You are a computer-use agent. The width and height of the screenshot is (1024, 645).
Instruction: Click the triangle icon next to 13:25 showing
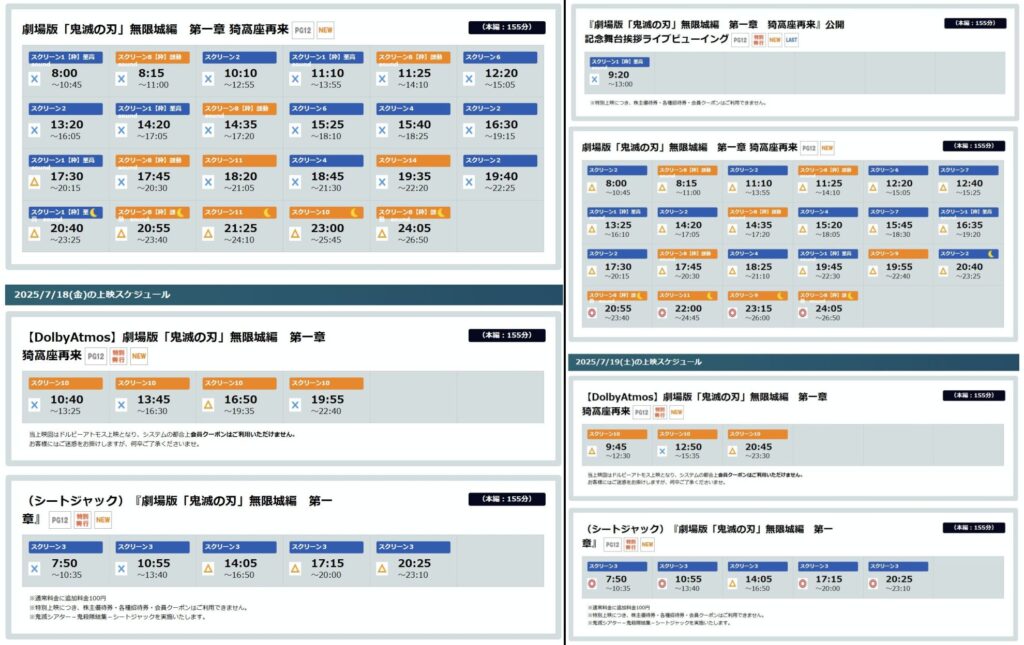592,229
